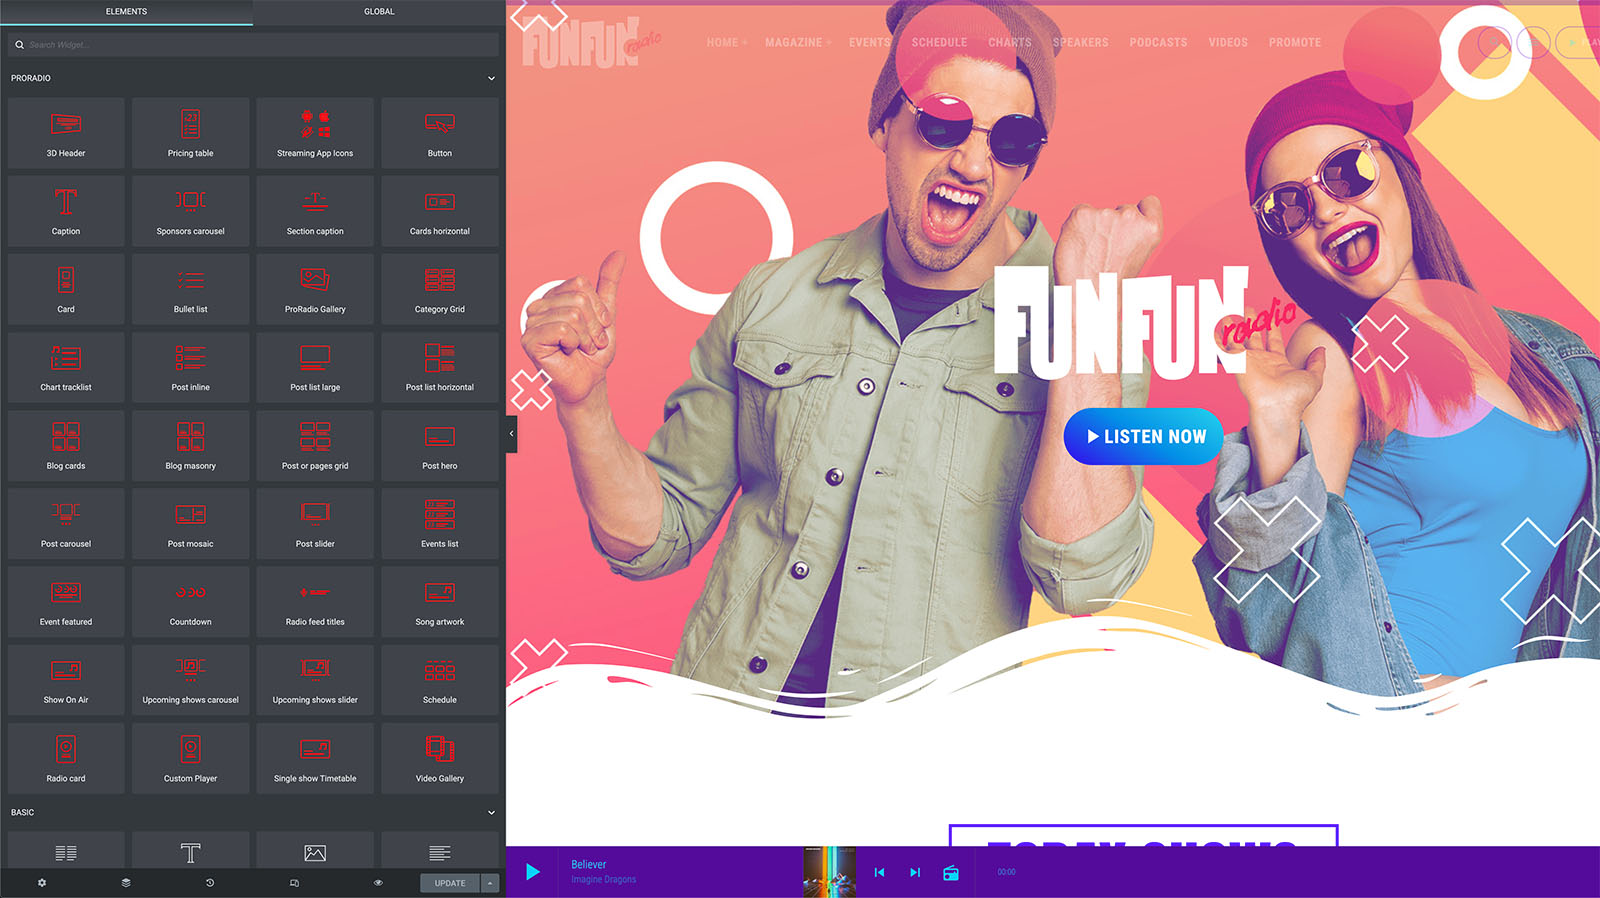Collapse the PRORADIO widget section
1600x898 pixels.
[491, 78]
